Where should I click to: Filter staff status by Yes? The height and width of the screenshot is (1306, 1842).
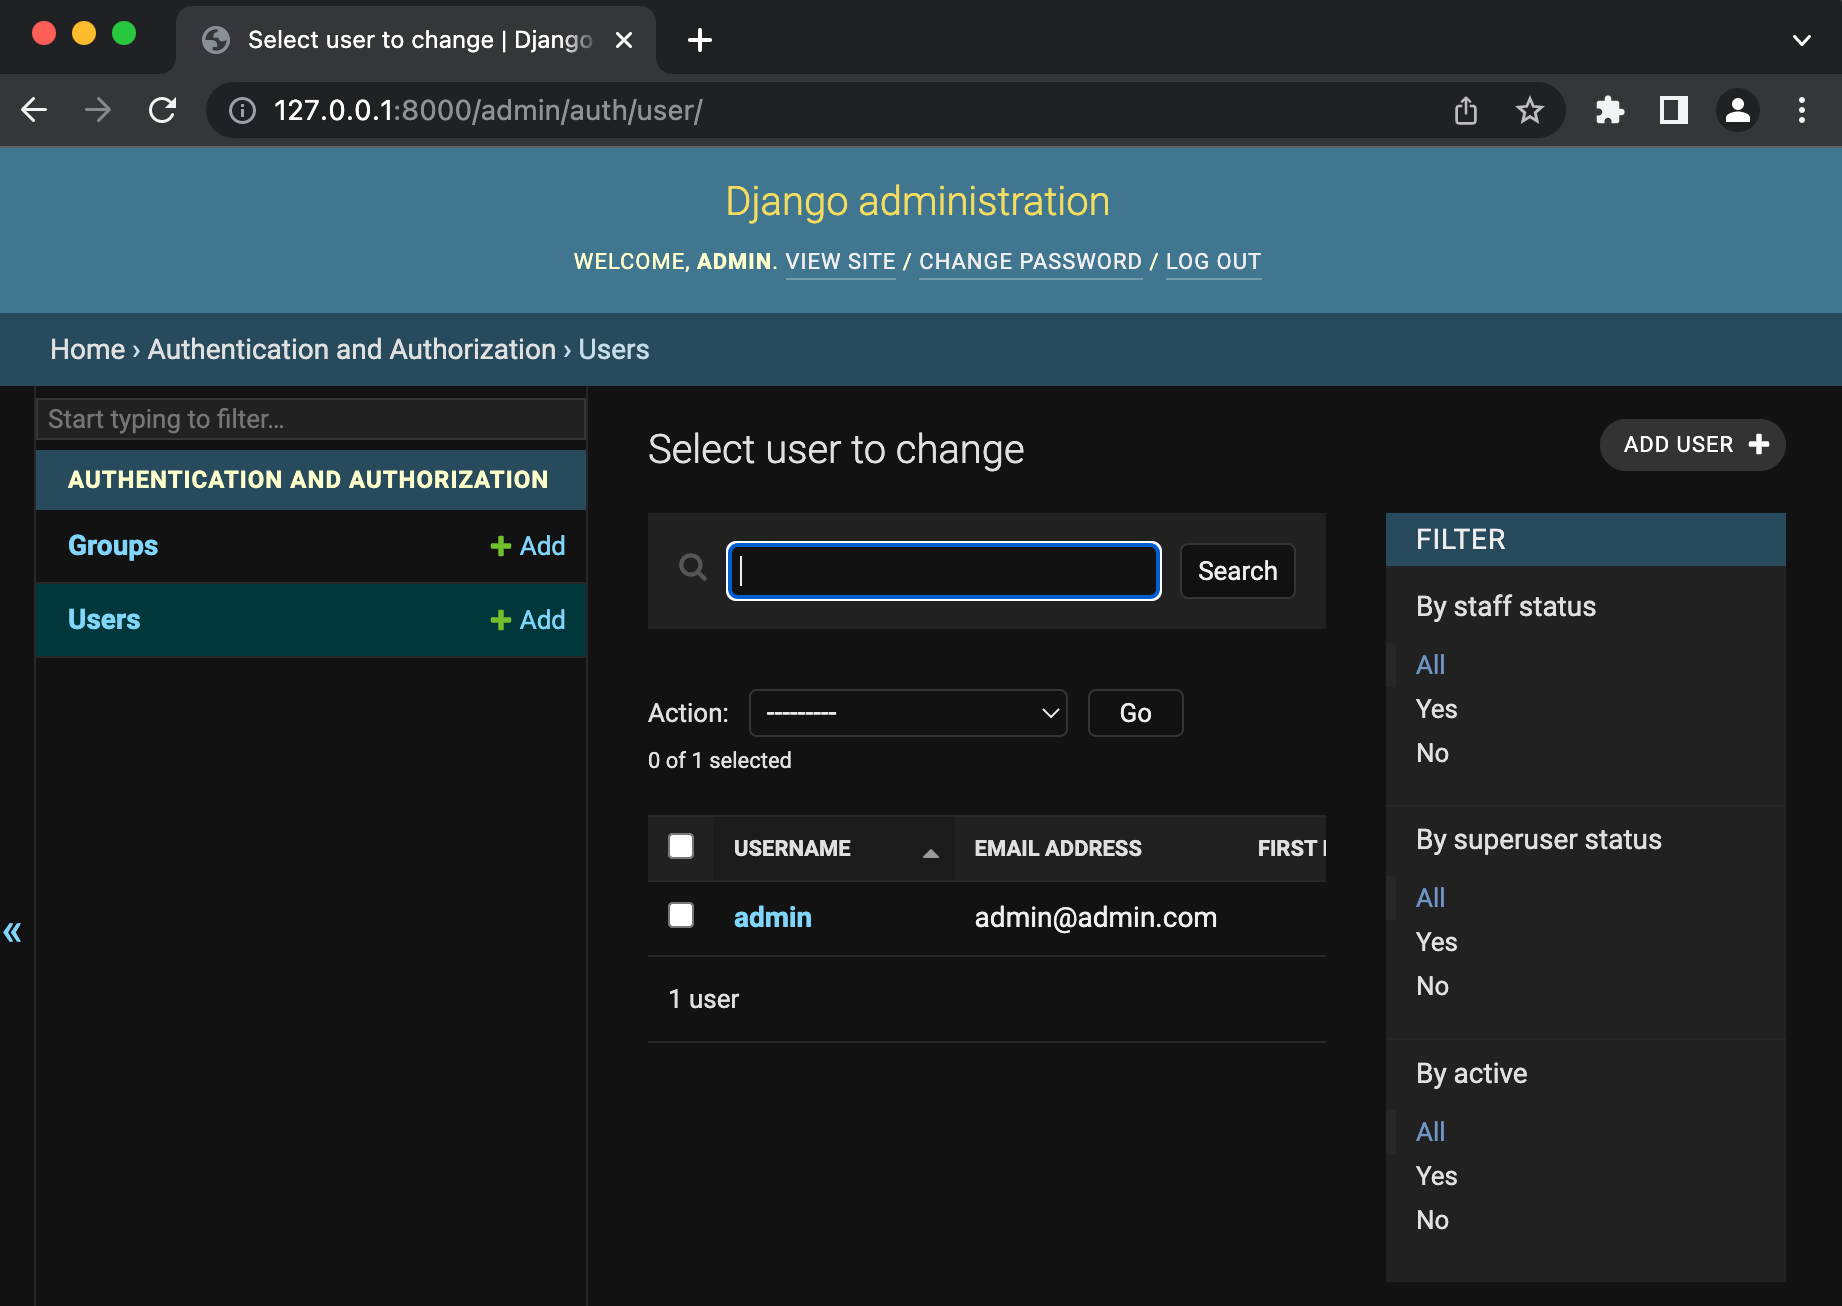click(x=1436, y=709)
